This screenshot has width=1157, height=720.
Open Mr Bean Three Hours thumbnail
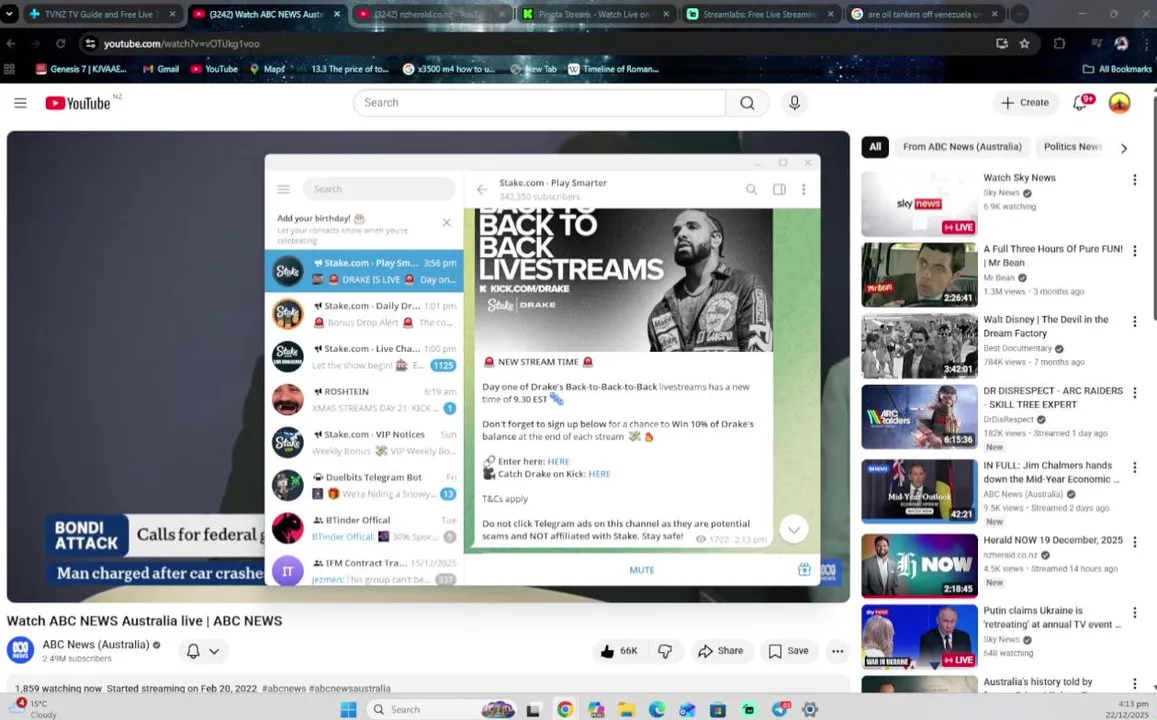(x=919, y=275)
